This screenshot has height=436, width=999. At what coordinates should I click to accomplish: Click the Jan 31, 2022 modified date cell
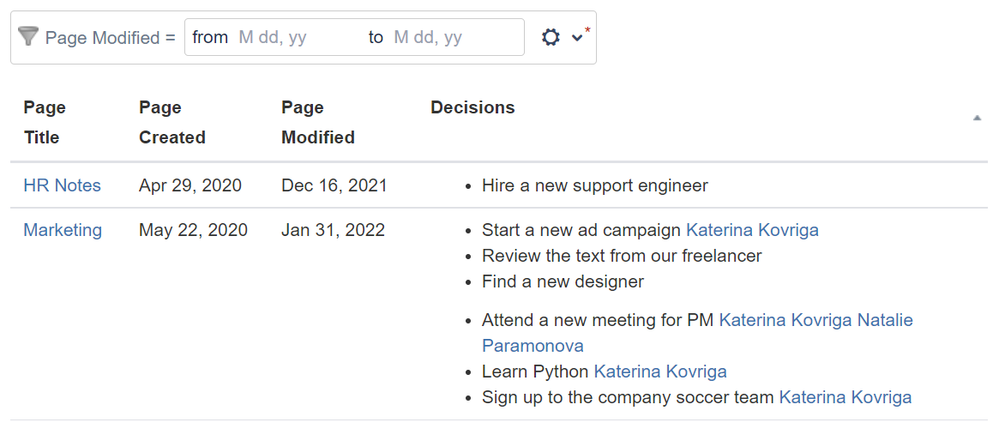coord(334,230)
